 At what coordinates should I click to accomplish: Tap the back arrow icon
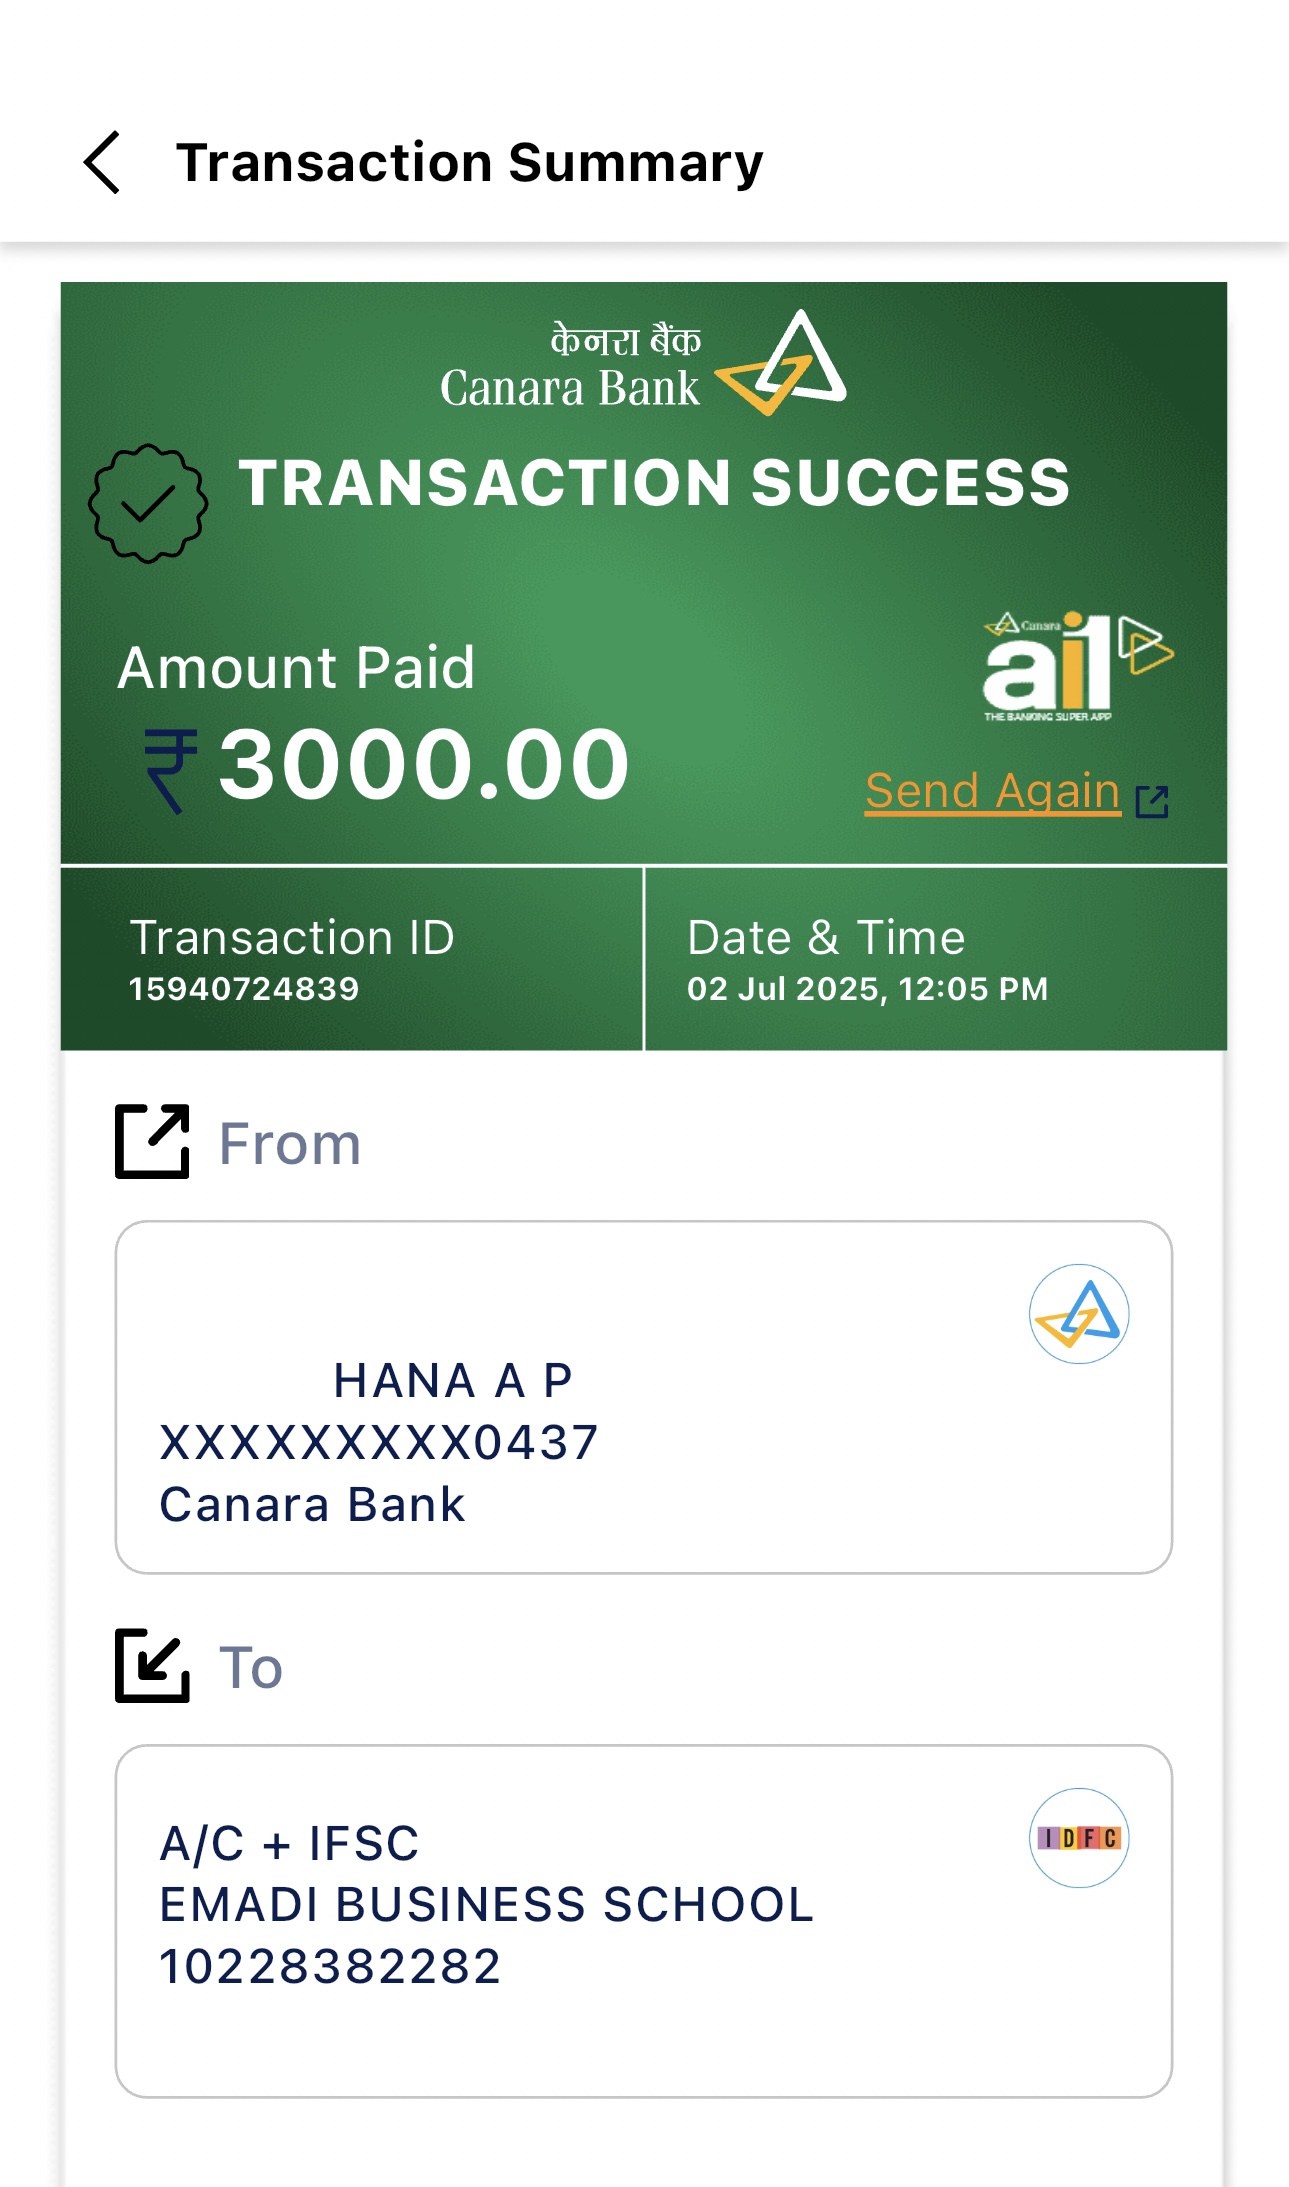(x=102, y=162)
